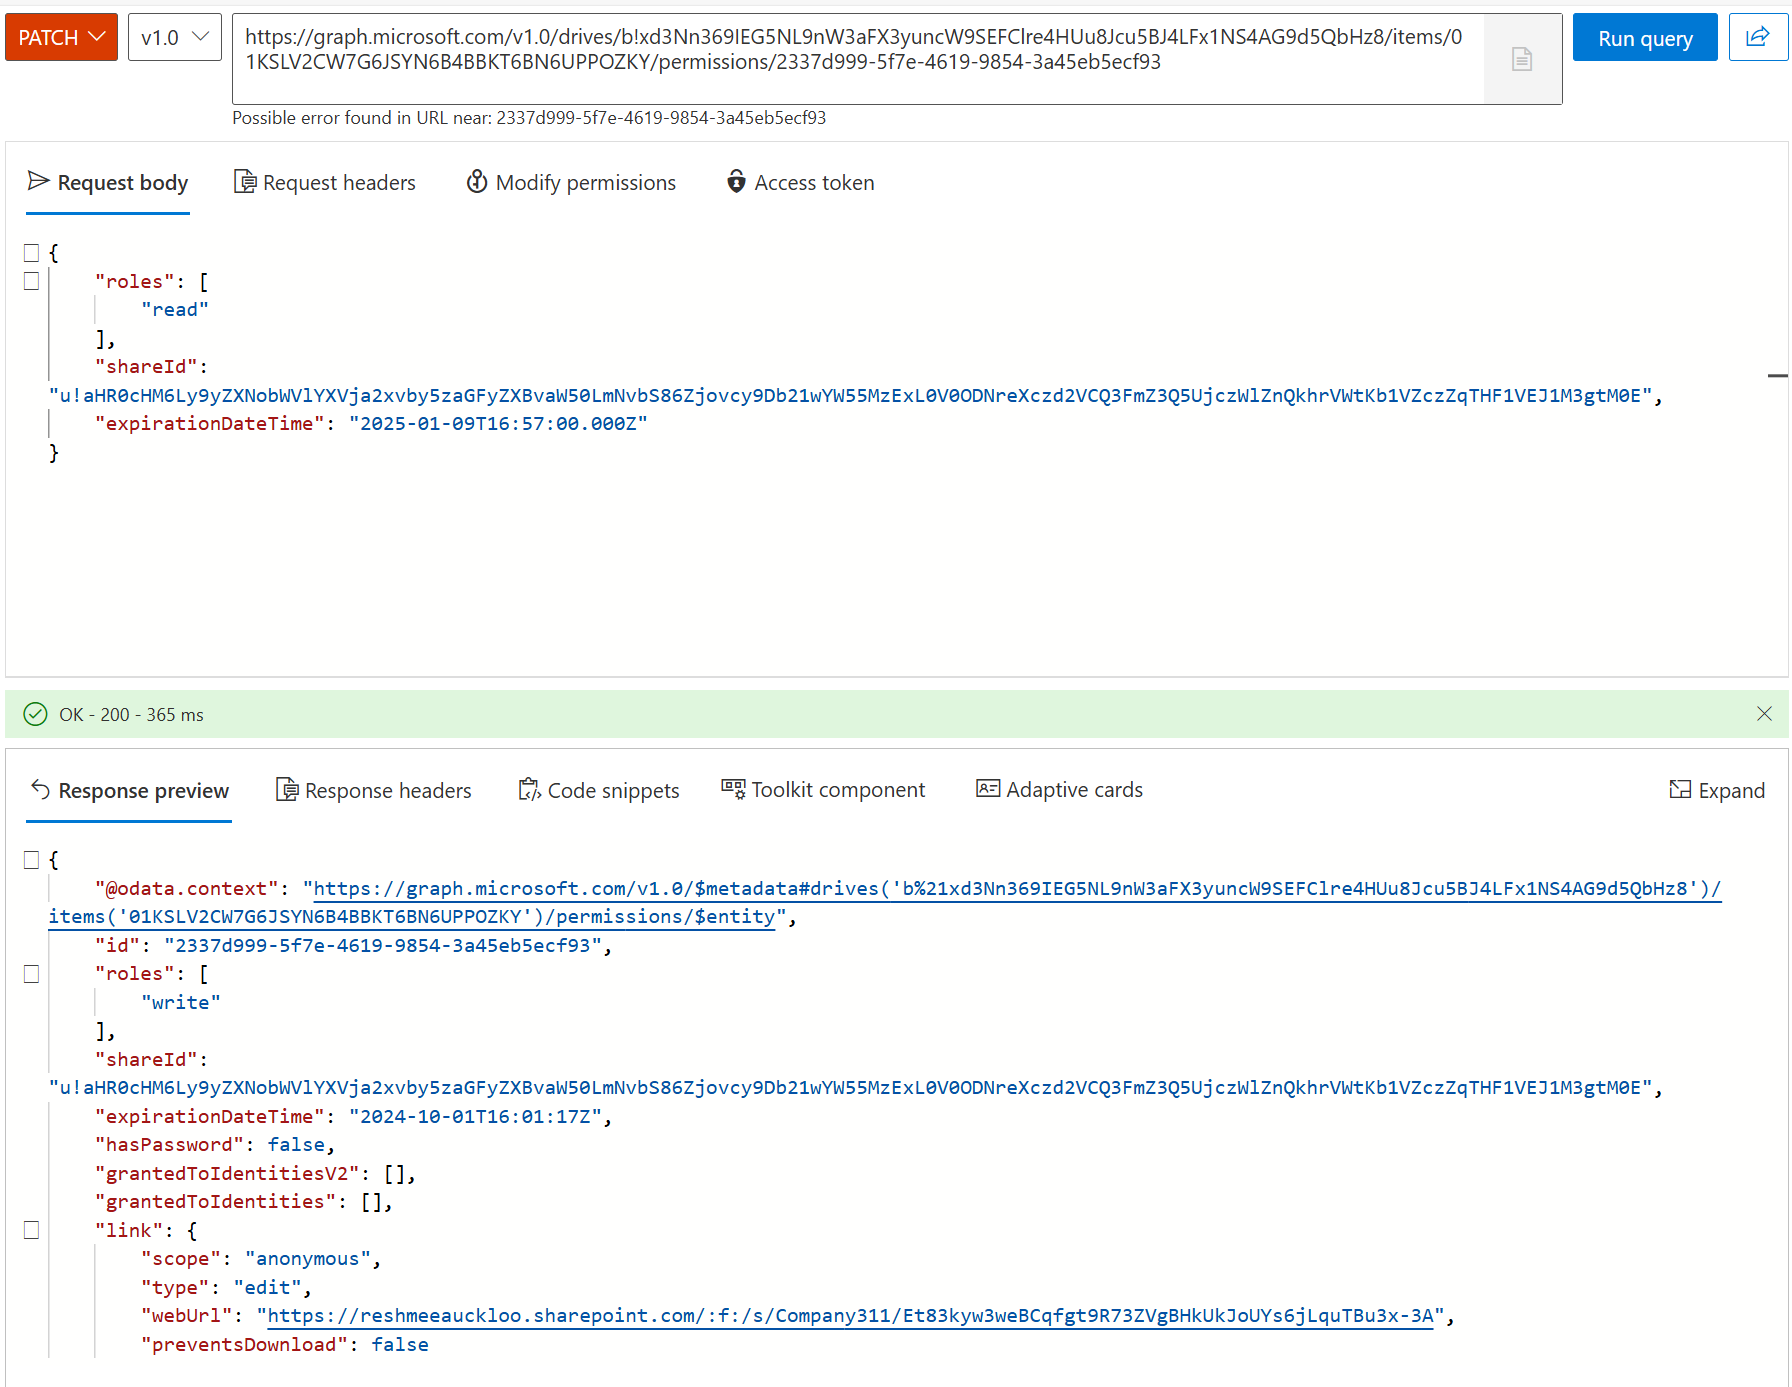
Task: Click the OK - 200 - 365 ms status text
Action: pyautogui.click(x=131, y=715)
